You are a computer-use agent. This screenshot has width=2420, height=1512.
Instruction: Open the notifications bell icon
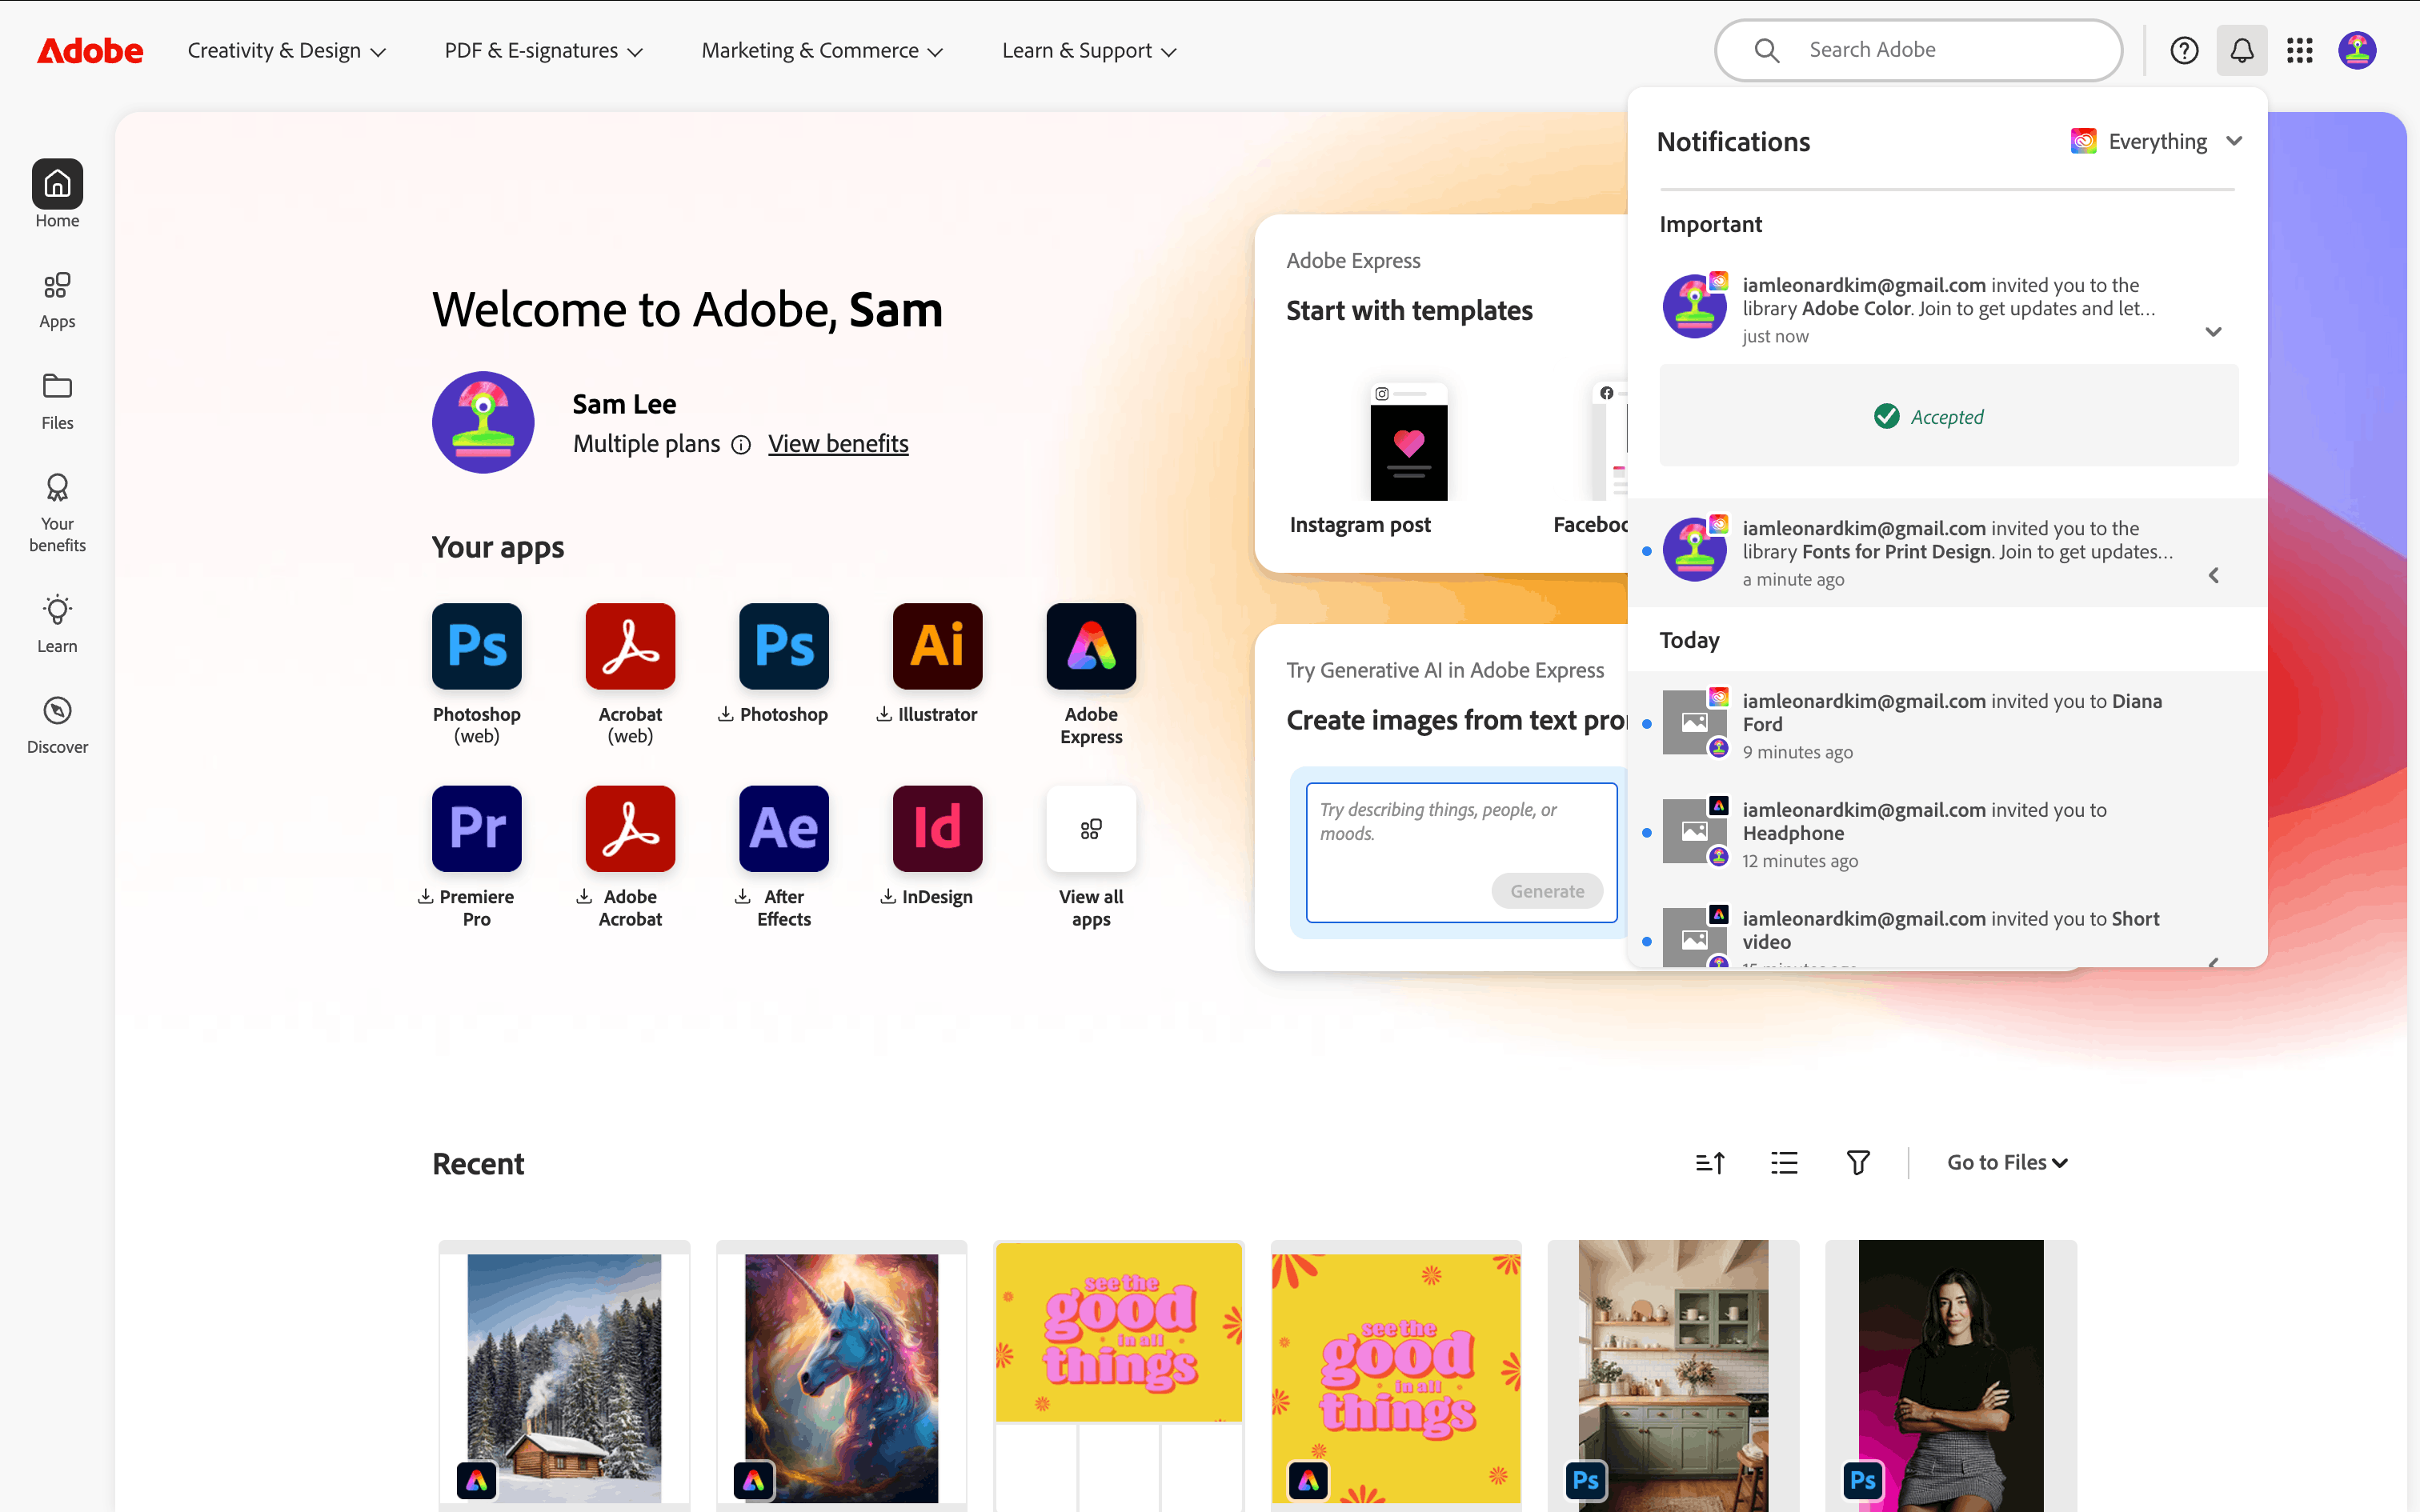pyautogui.click(x=2241, y=50)
